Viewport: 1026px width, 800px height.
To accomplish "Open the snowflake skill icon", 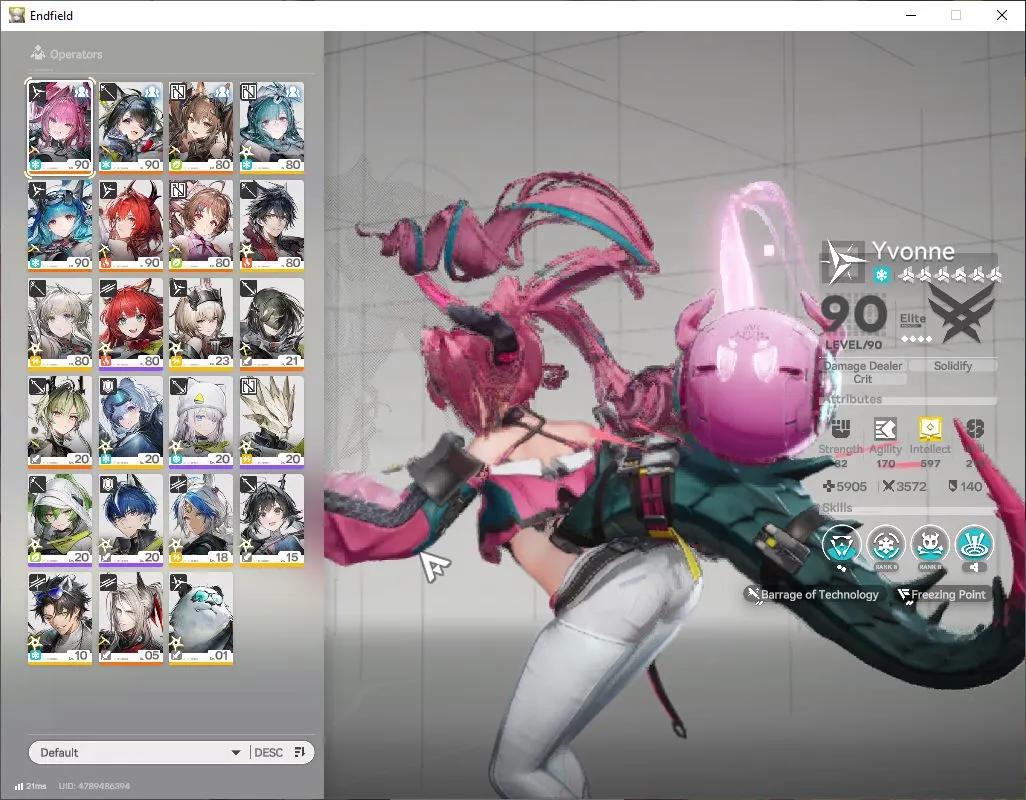I will 885,544.
